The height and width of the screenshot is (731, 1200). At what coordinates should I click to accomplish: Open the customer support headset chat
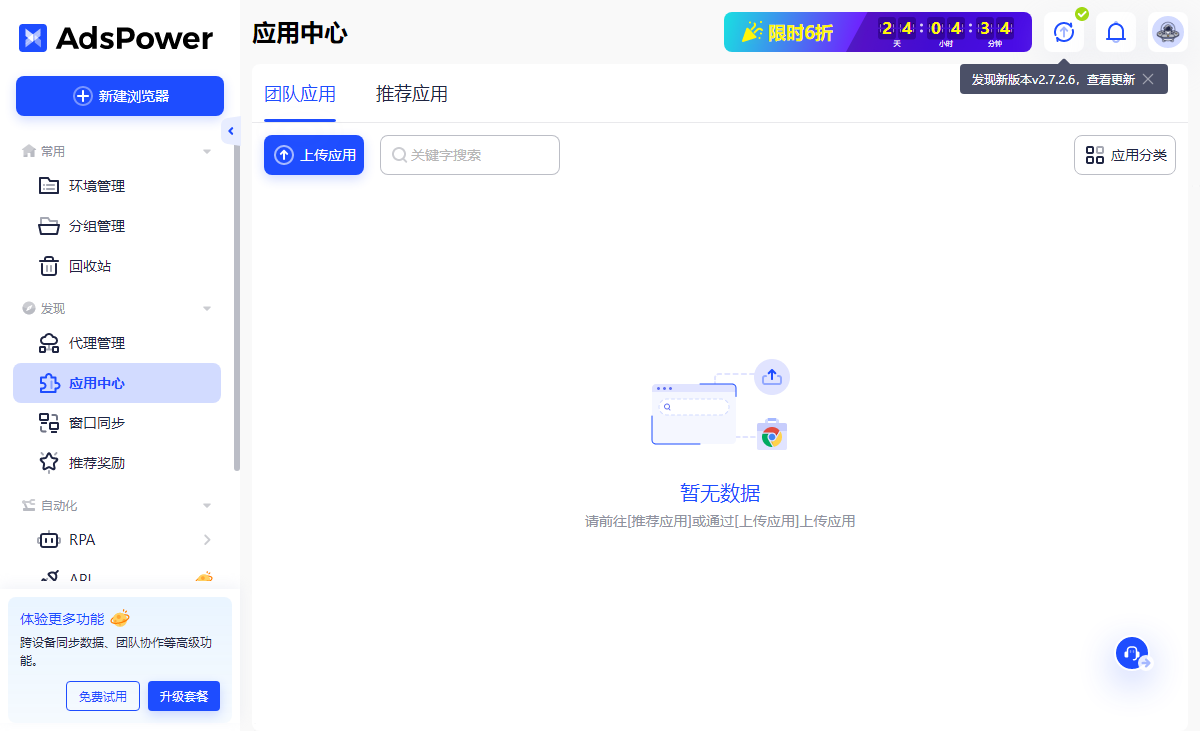[1132, 653]
